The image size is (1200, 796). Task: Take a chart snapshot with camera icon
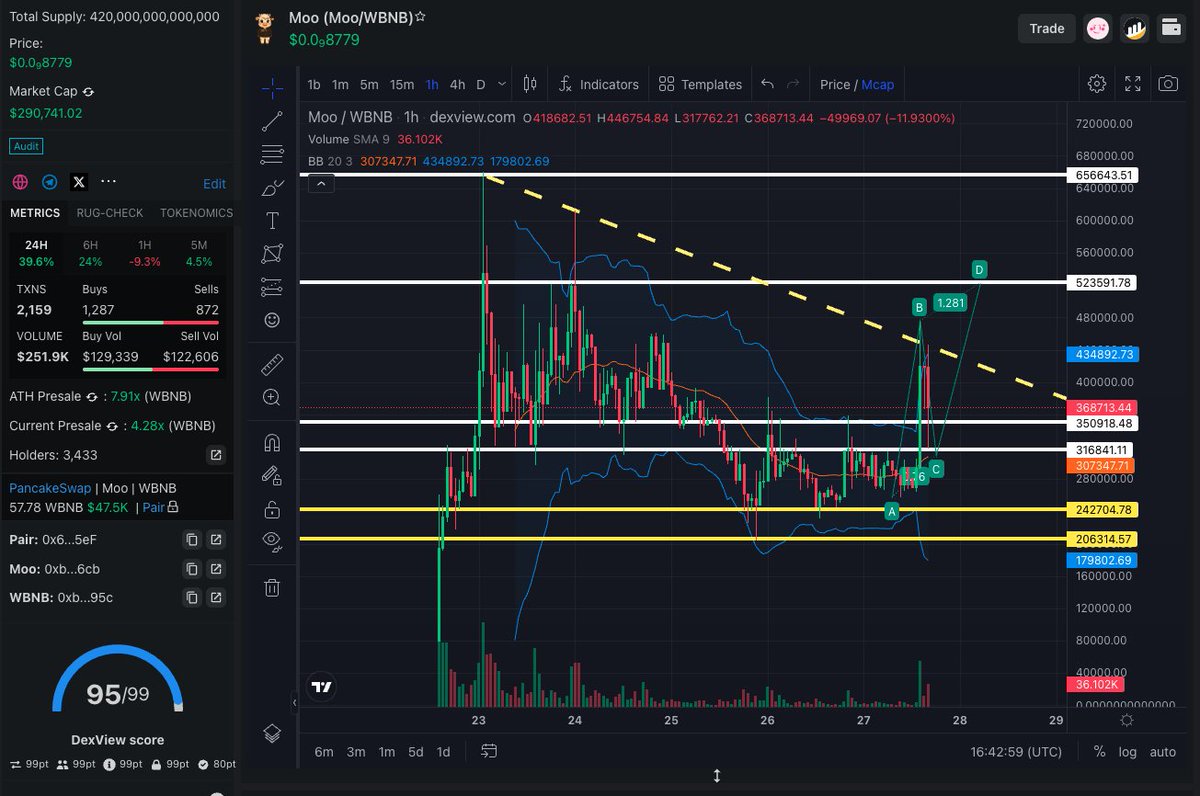point(1168,84)
